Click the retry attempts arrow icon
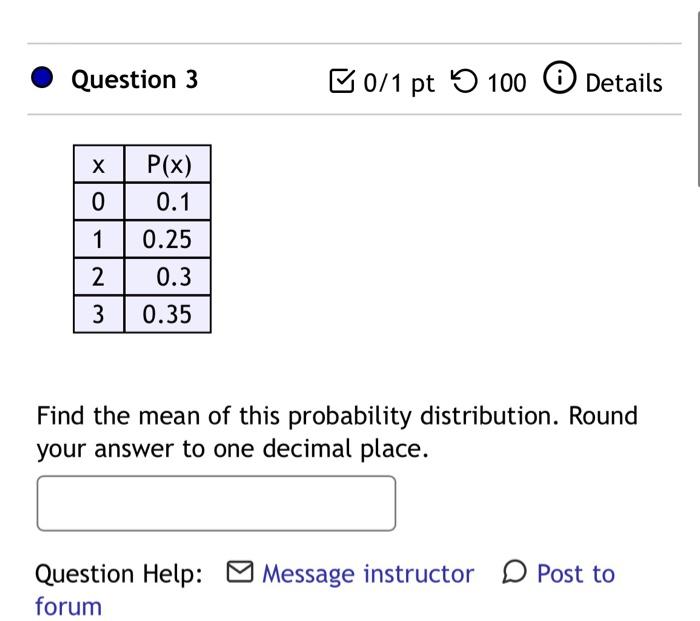 (464, 81)
